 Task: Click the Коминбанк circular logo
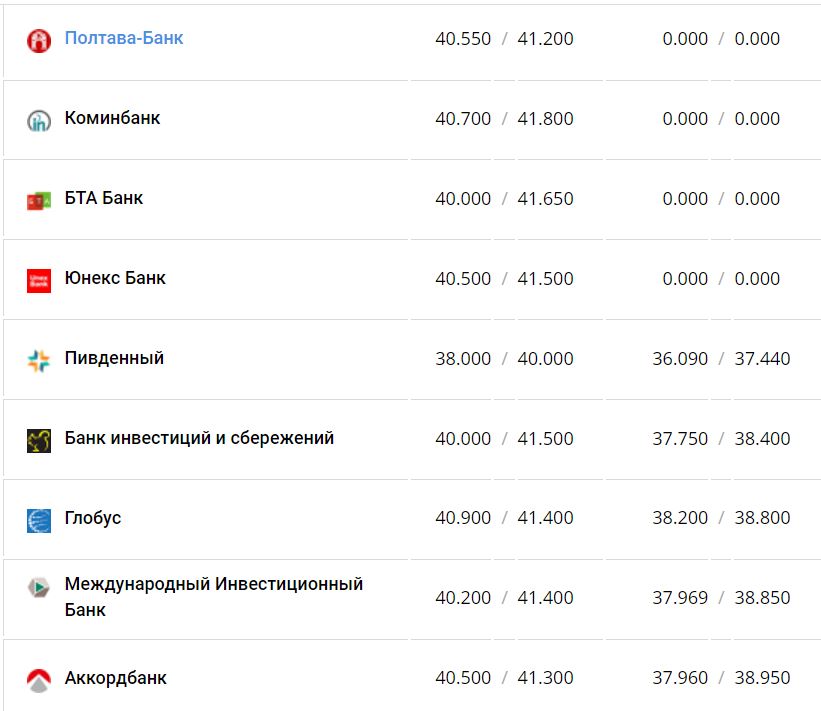39,117
